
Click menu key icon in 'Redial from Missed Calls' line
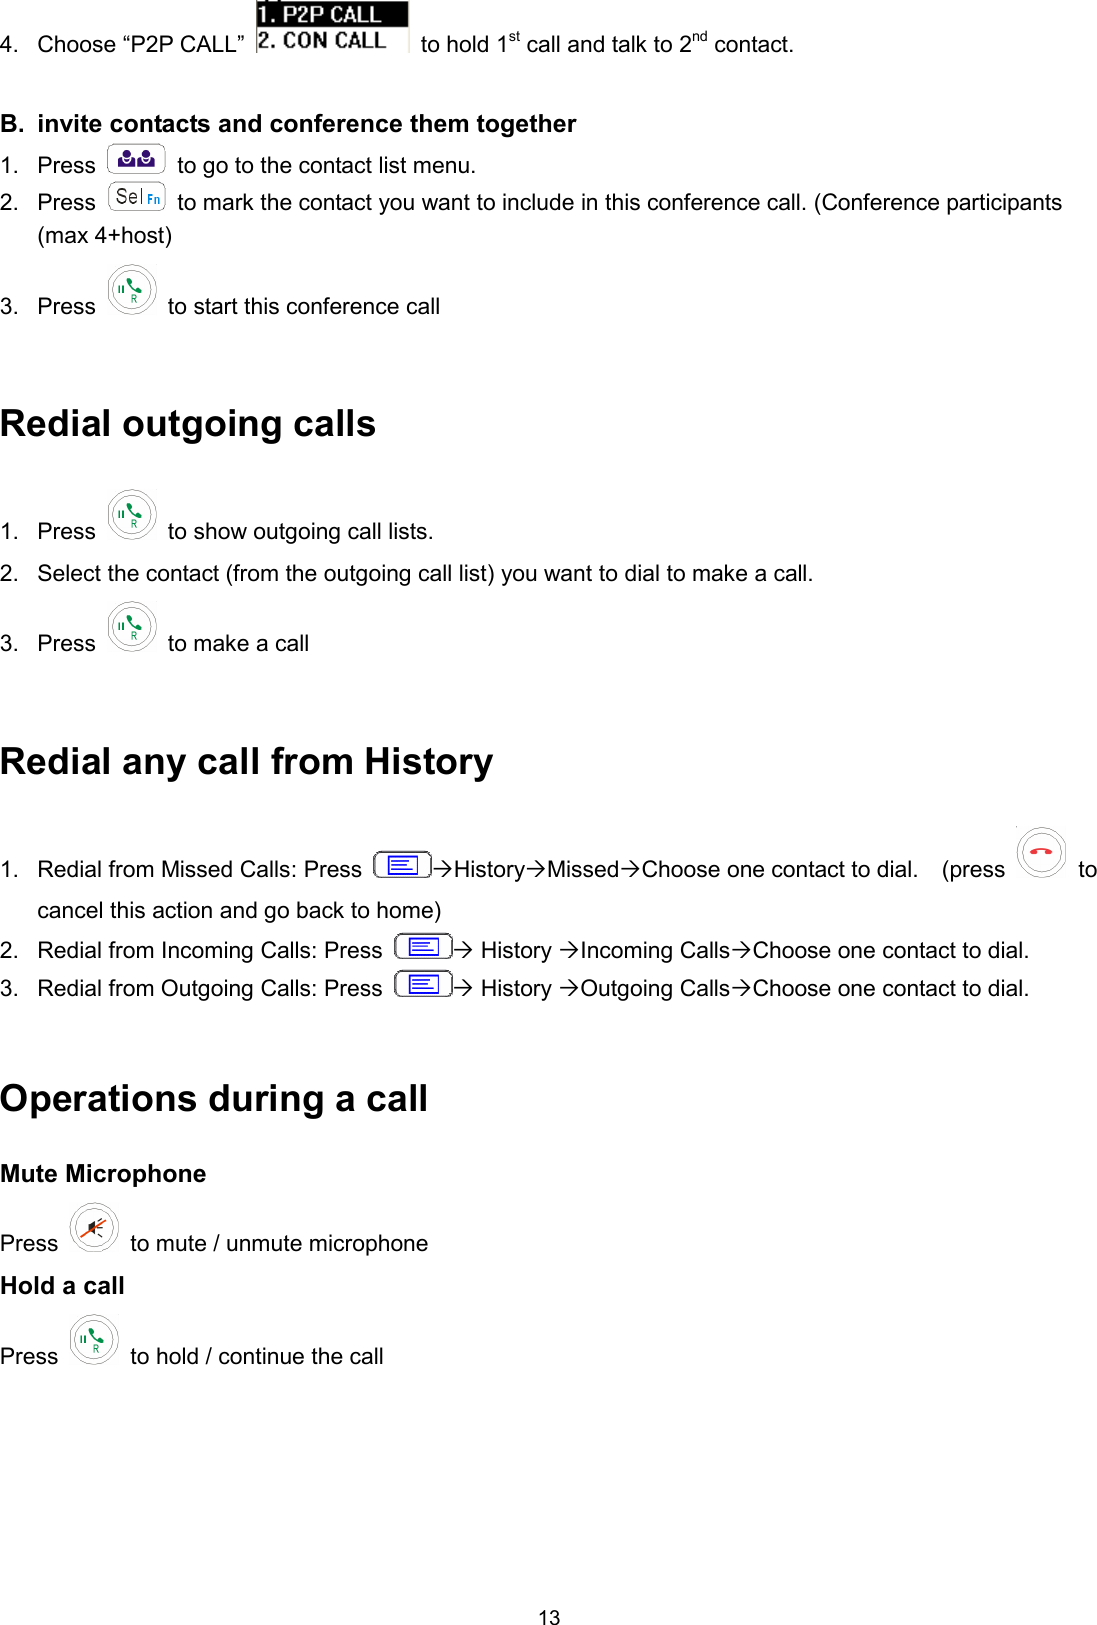(402, 865)
